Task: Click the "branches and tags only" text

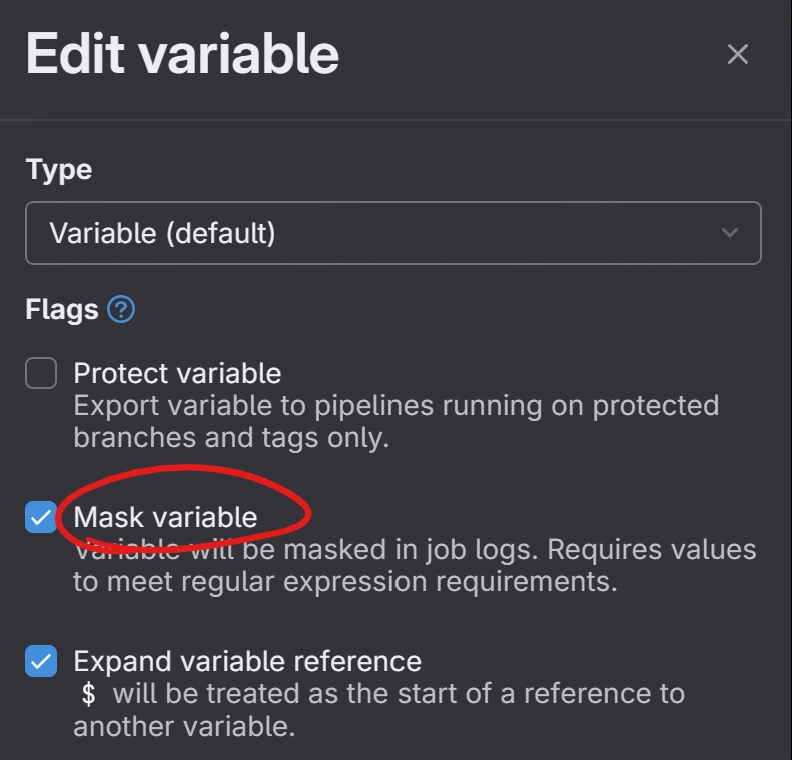Action: (230, 438)
